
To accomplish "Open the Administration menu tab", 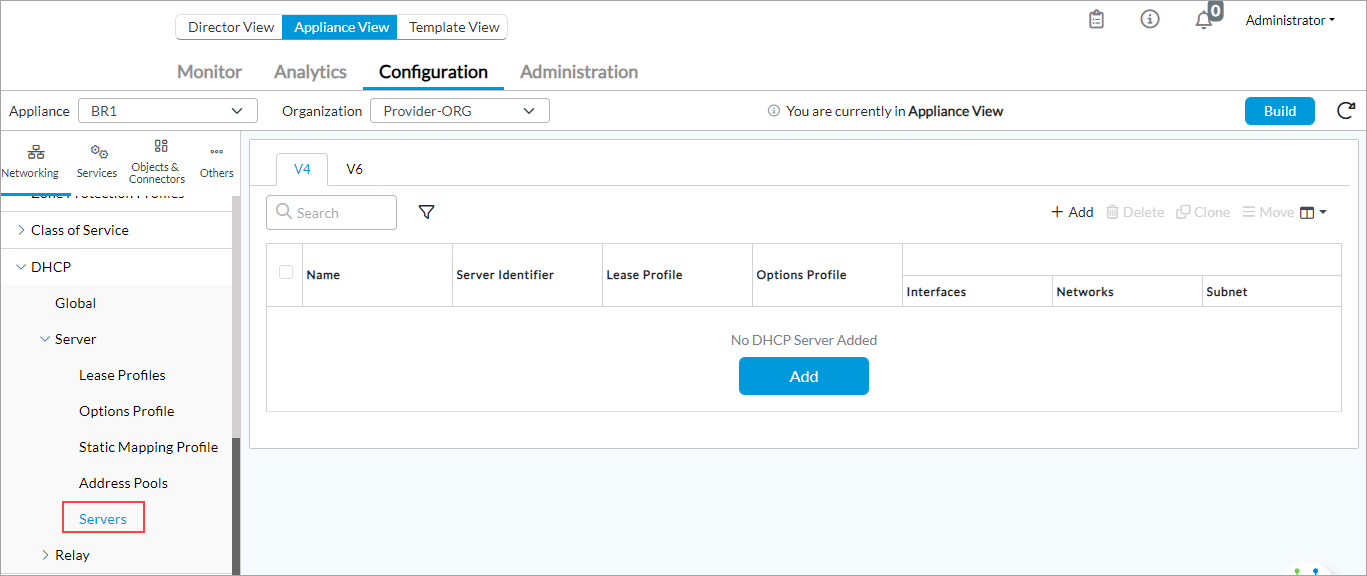I will tap(579, 72).
